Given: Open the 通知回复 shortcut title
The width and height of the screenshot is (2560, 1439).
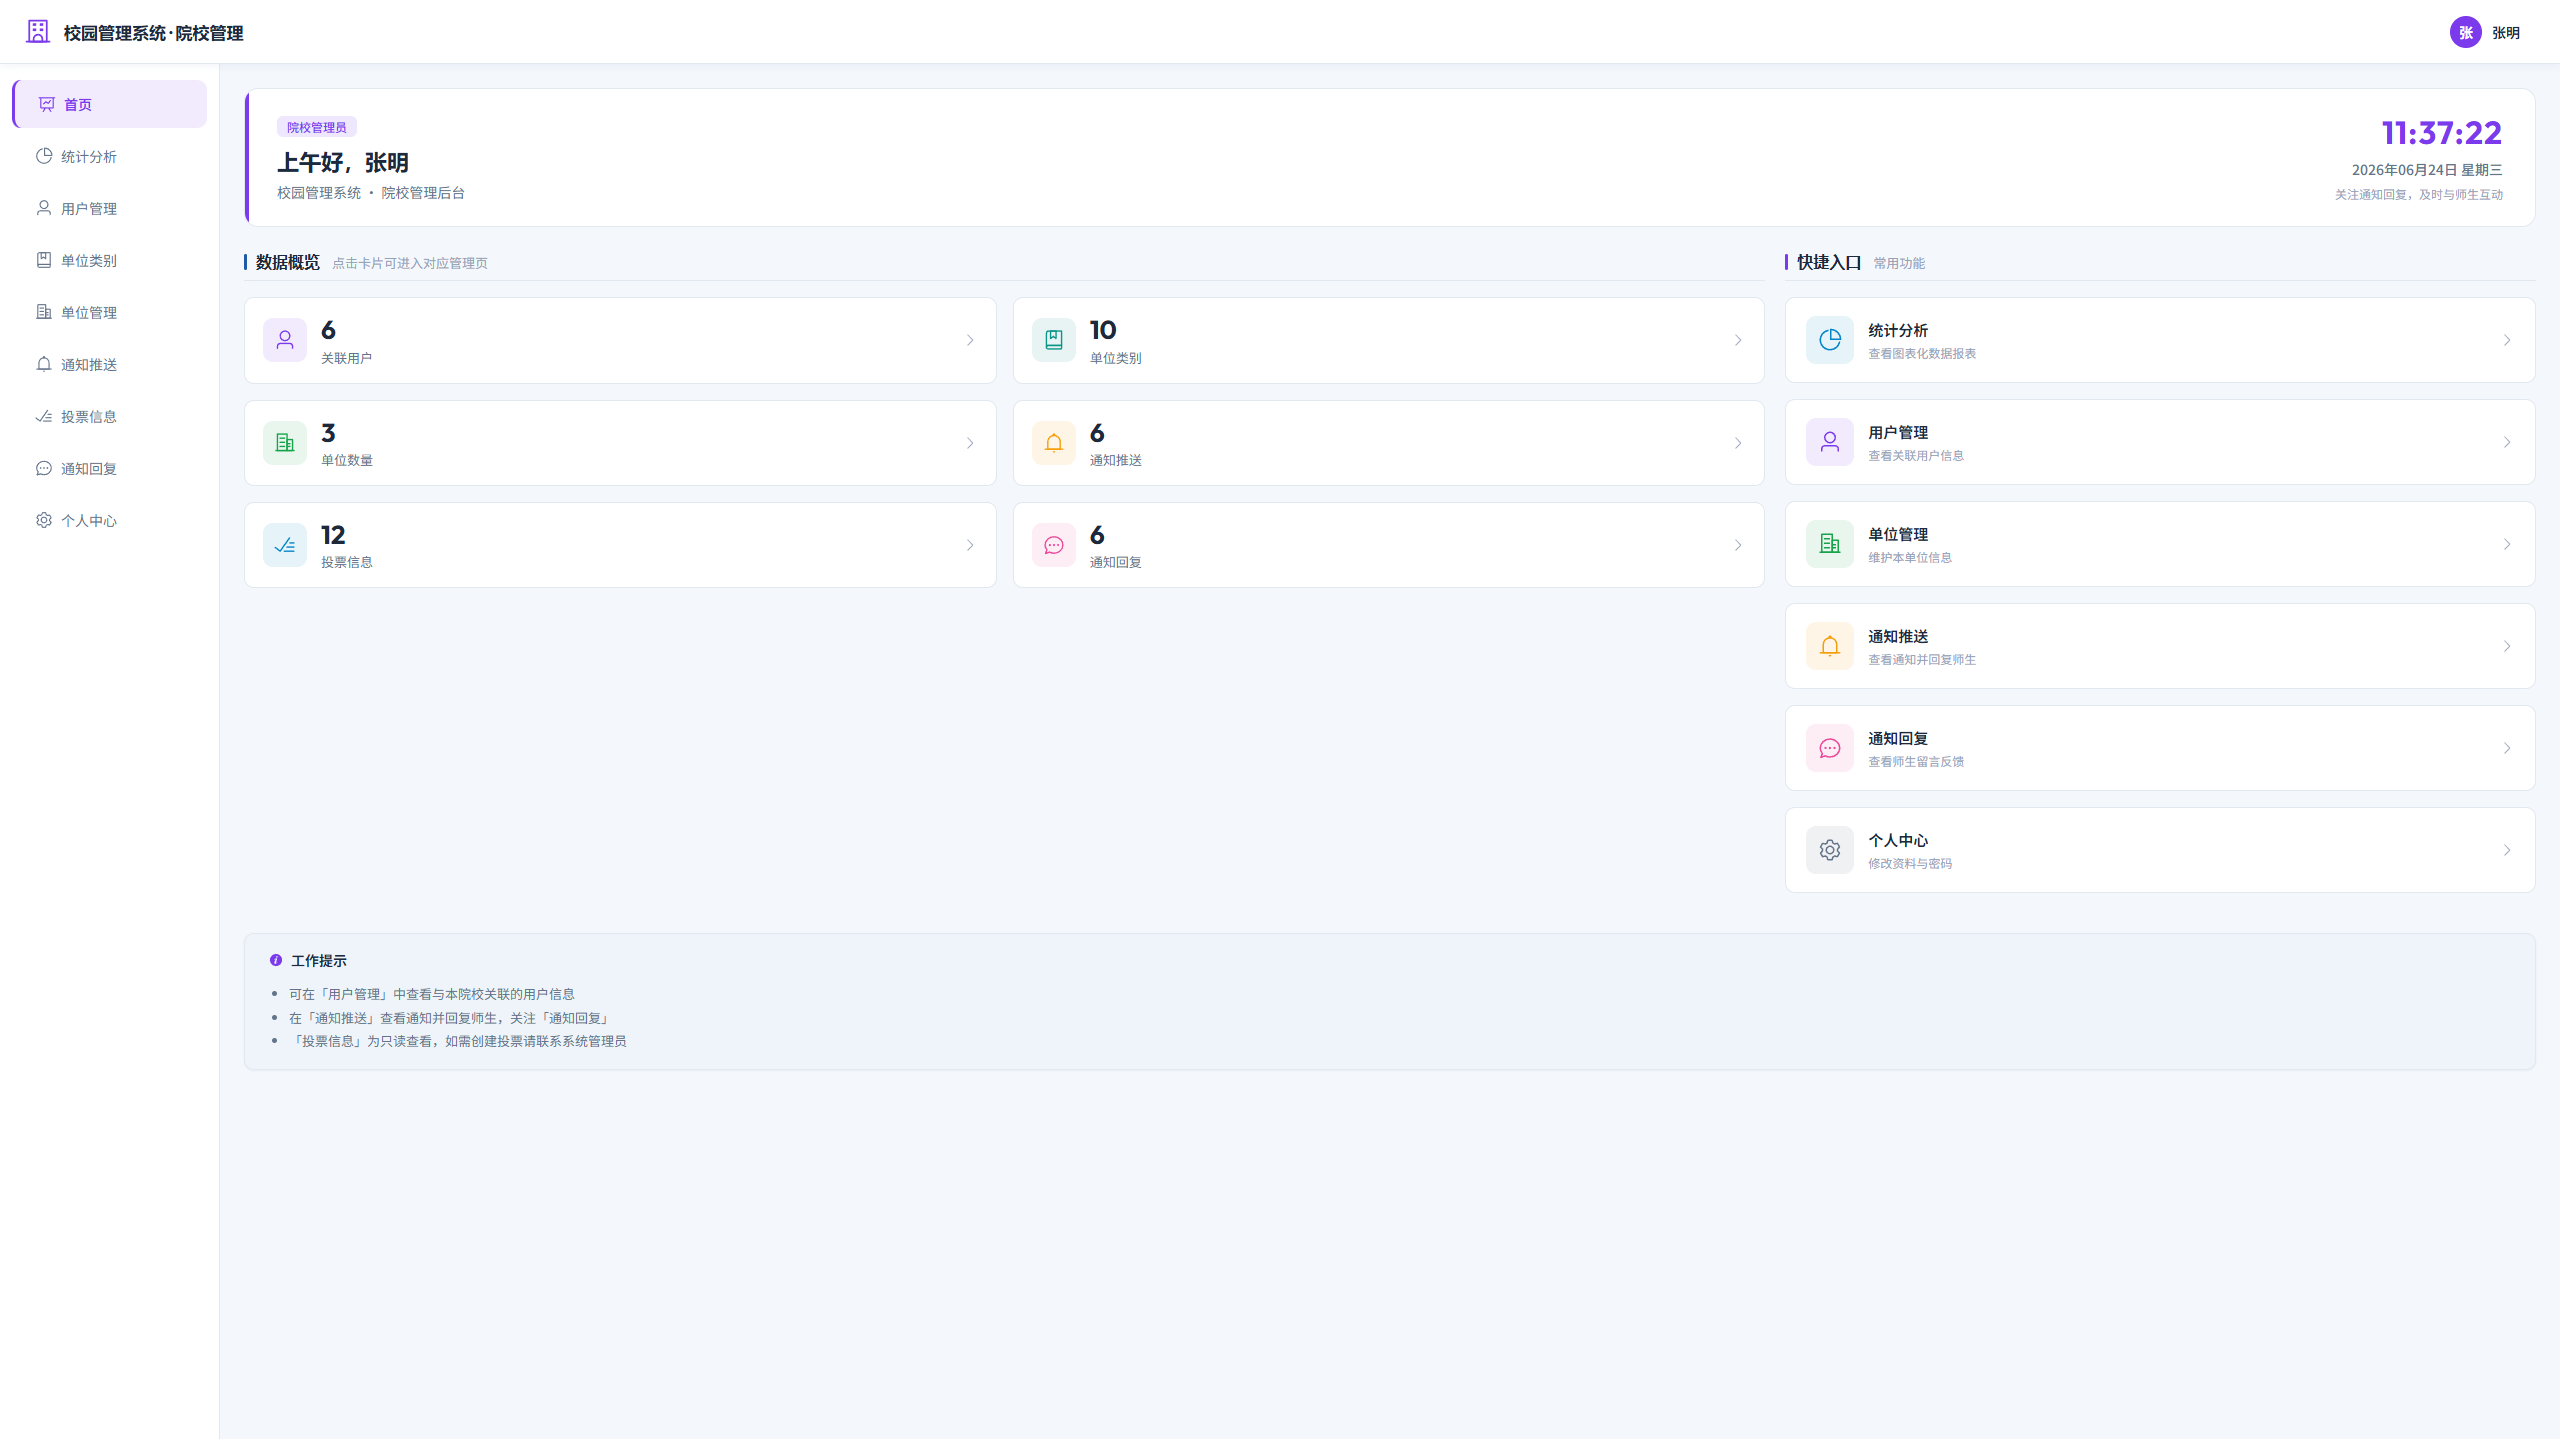Looking at the screenshot, I should 1898,738.
